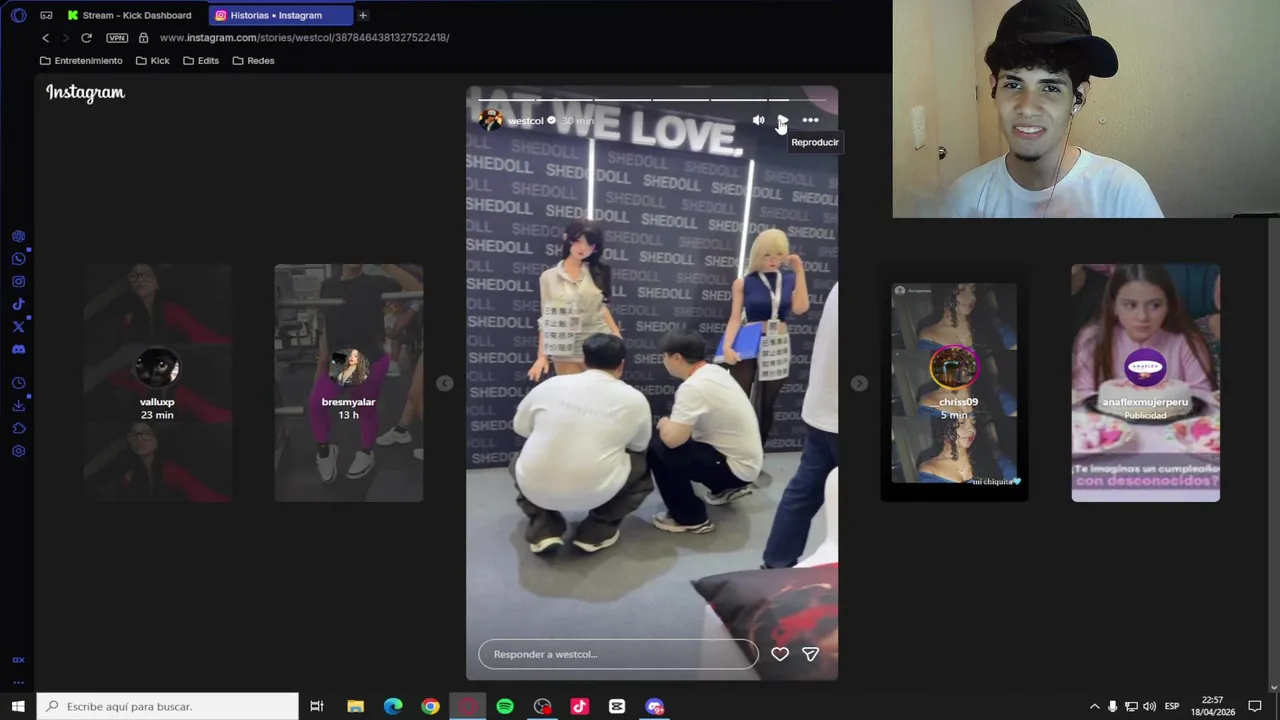This screenshot has width=1280, height=720.
Task: Open extensions cube icon in sidebar
Action: point(18,428)
